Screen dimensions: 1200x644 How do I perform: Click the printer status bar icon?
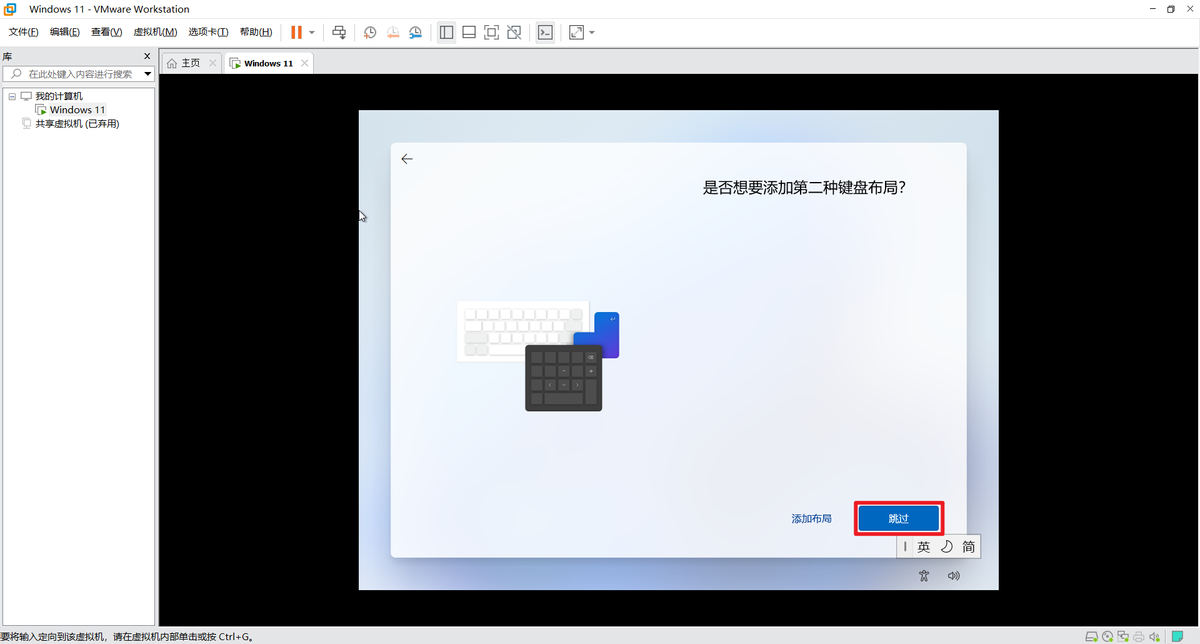coord(1139,637)
